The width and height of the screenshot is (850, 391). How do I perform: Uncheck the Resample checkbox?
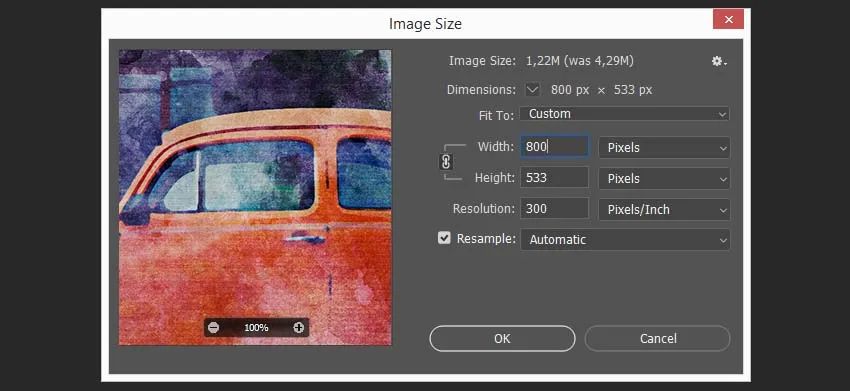point(444,238)
